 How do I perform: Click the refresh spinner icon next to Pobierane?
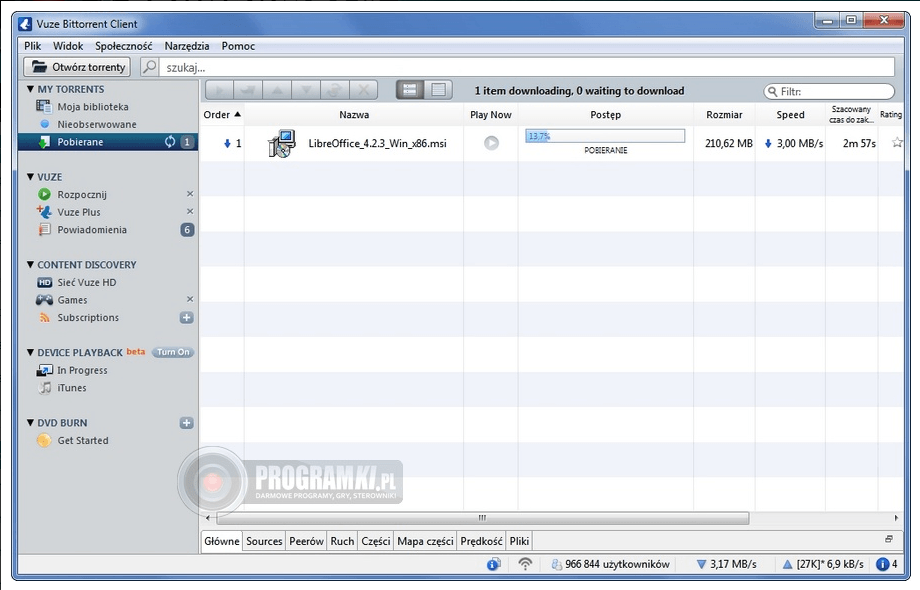tap(170, 141)
